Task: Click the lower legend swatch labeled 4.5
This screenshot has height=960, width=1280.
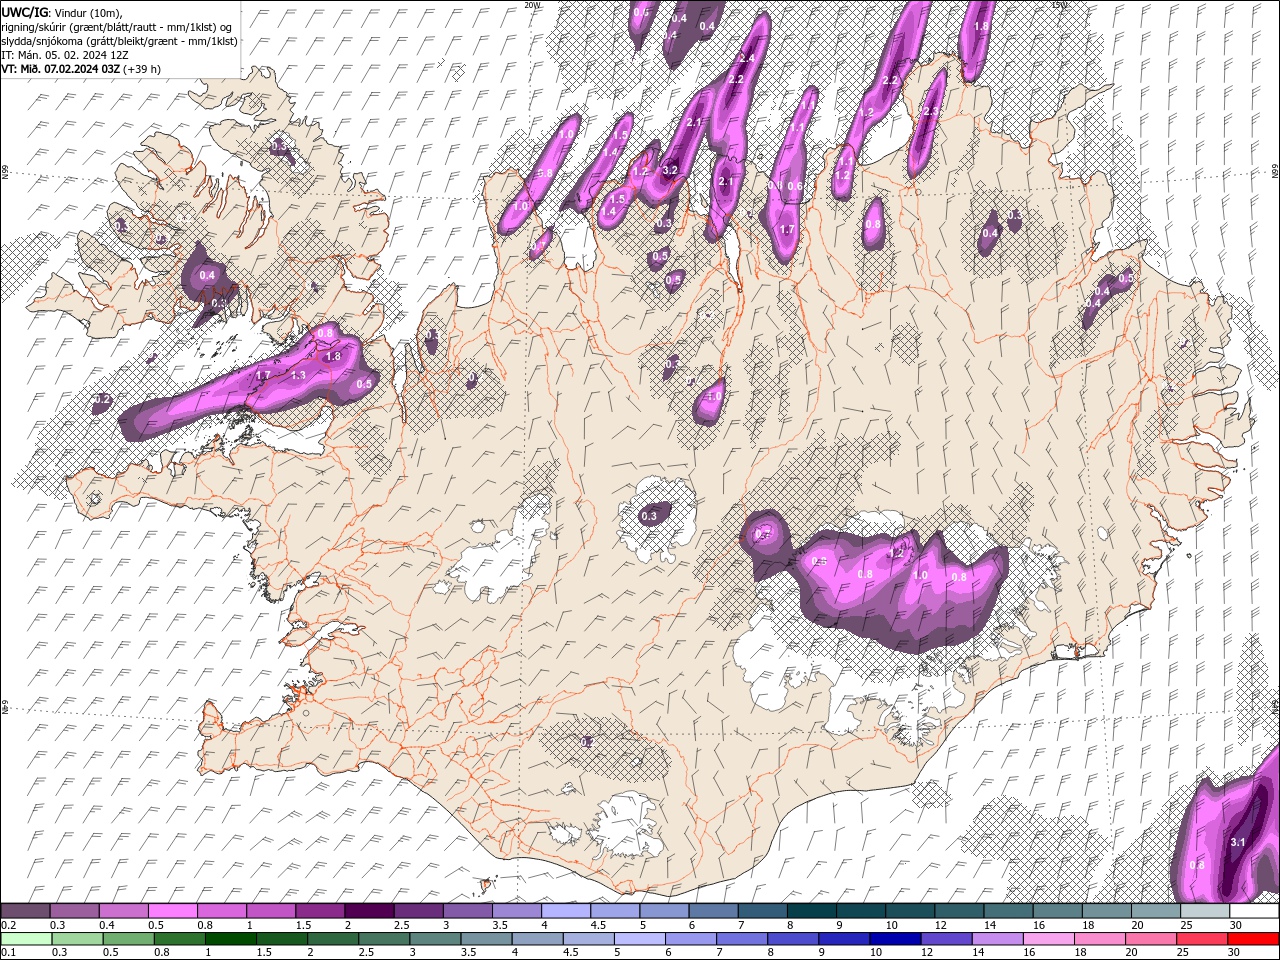Action: pyautogui.click(x=588, y=938)
